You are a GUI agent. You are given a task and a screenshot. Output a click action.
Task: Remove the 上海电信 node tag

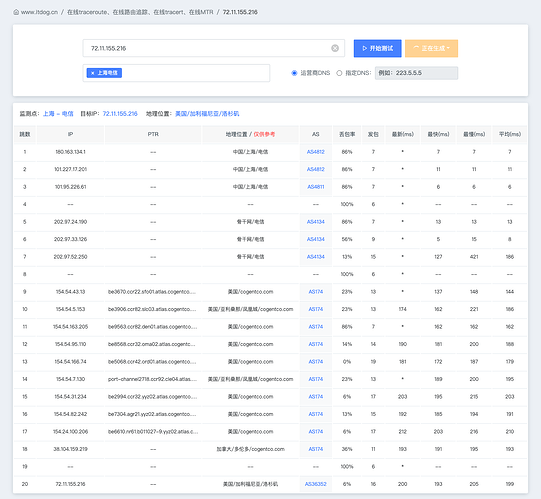click(92, 73)
